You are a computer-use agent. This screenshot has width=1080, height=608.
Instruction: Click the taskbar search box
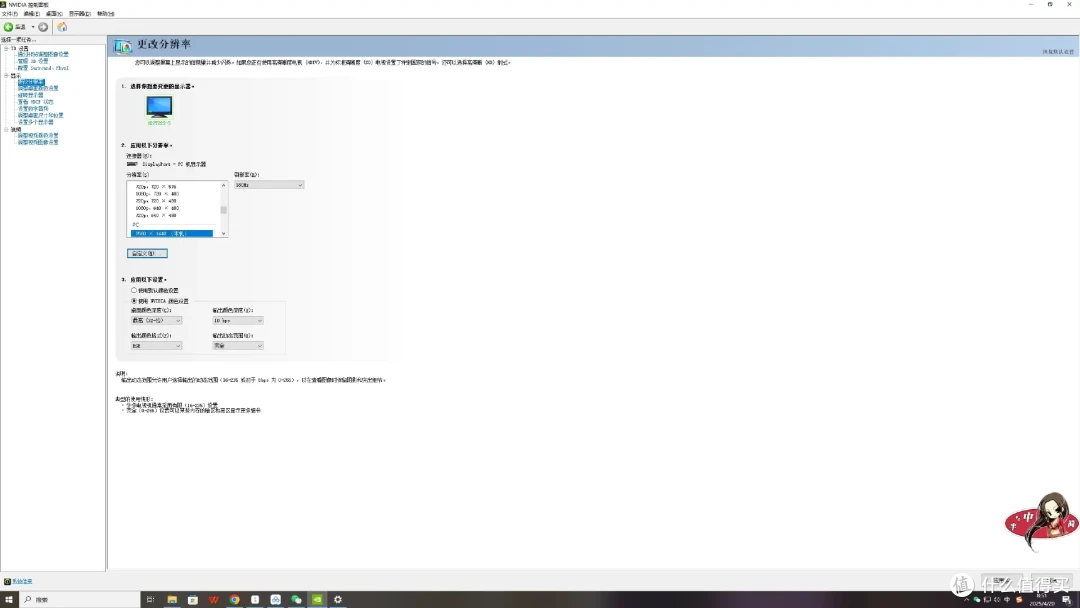[x=79, y=599]
